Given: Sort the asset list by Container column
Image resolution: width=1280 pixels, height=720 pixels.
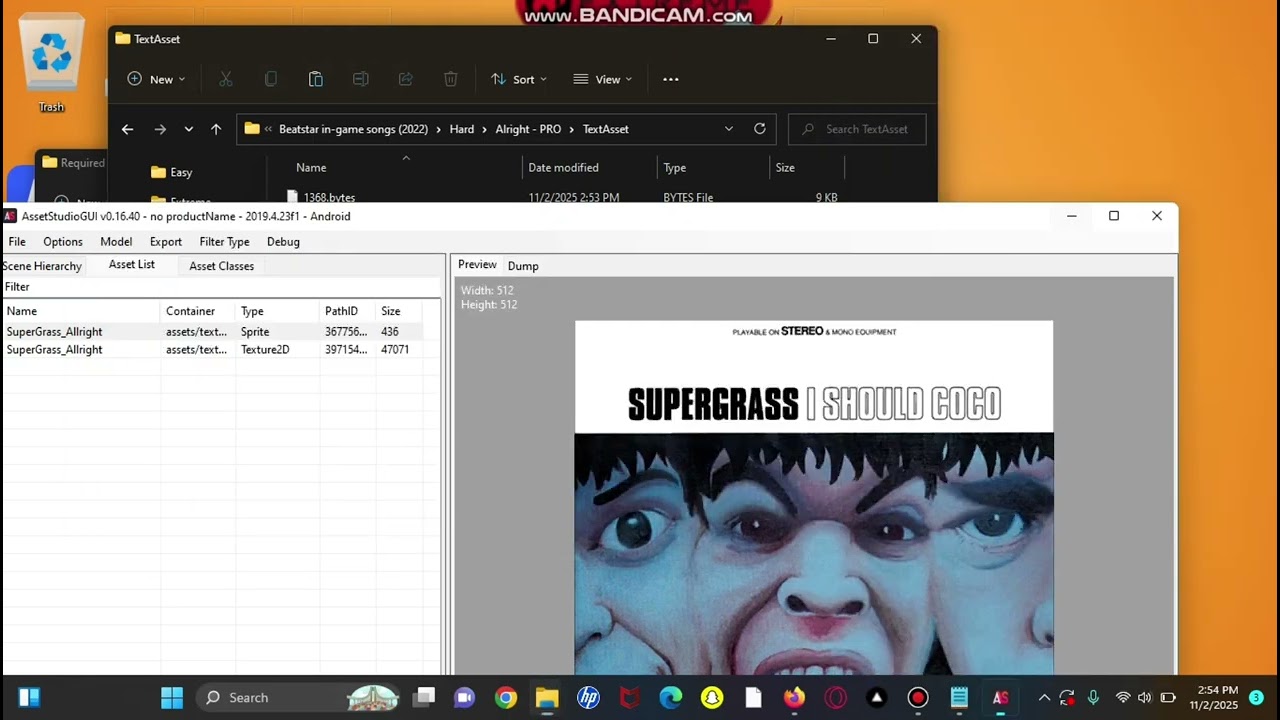Looking at the screenshot, I should pyautogui.click(x=199, y=311).
